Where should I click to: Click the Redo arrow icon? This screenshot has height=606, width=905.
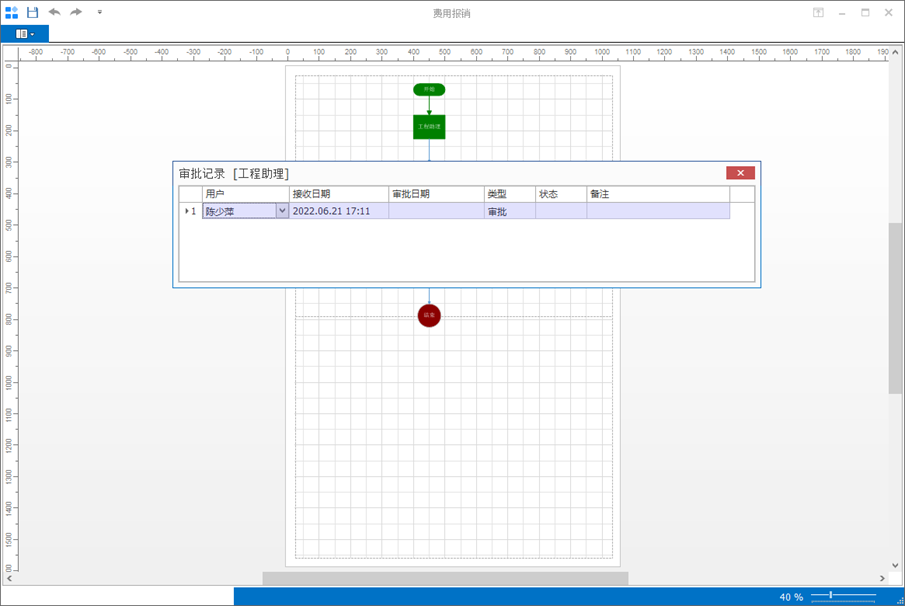76,12
